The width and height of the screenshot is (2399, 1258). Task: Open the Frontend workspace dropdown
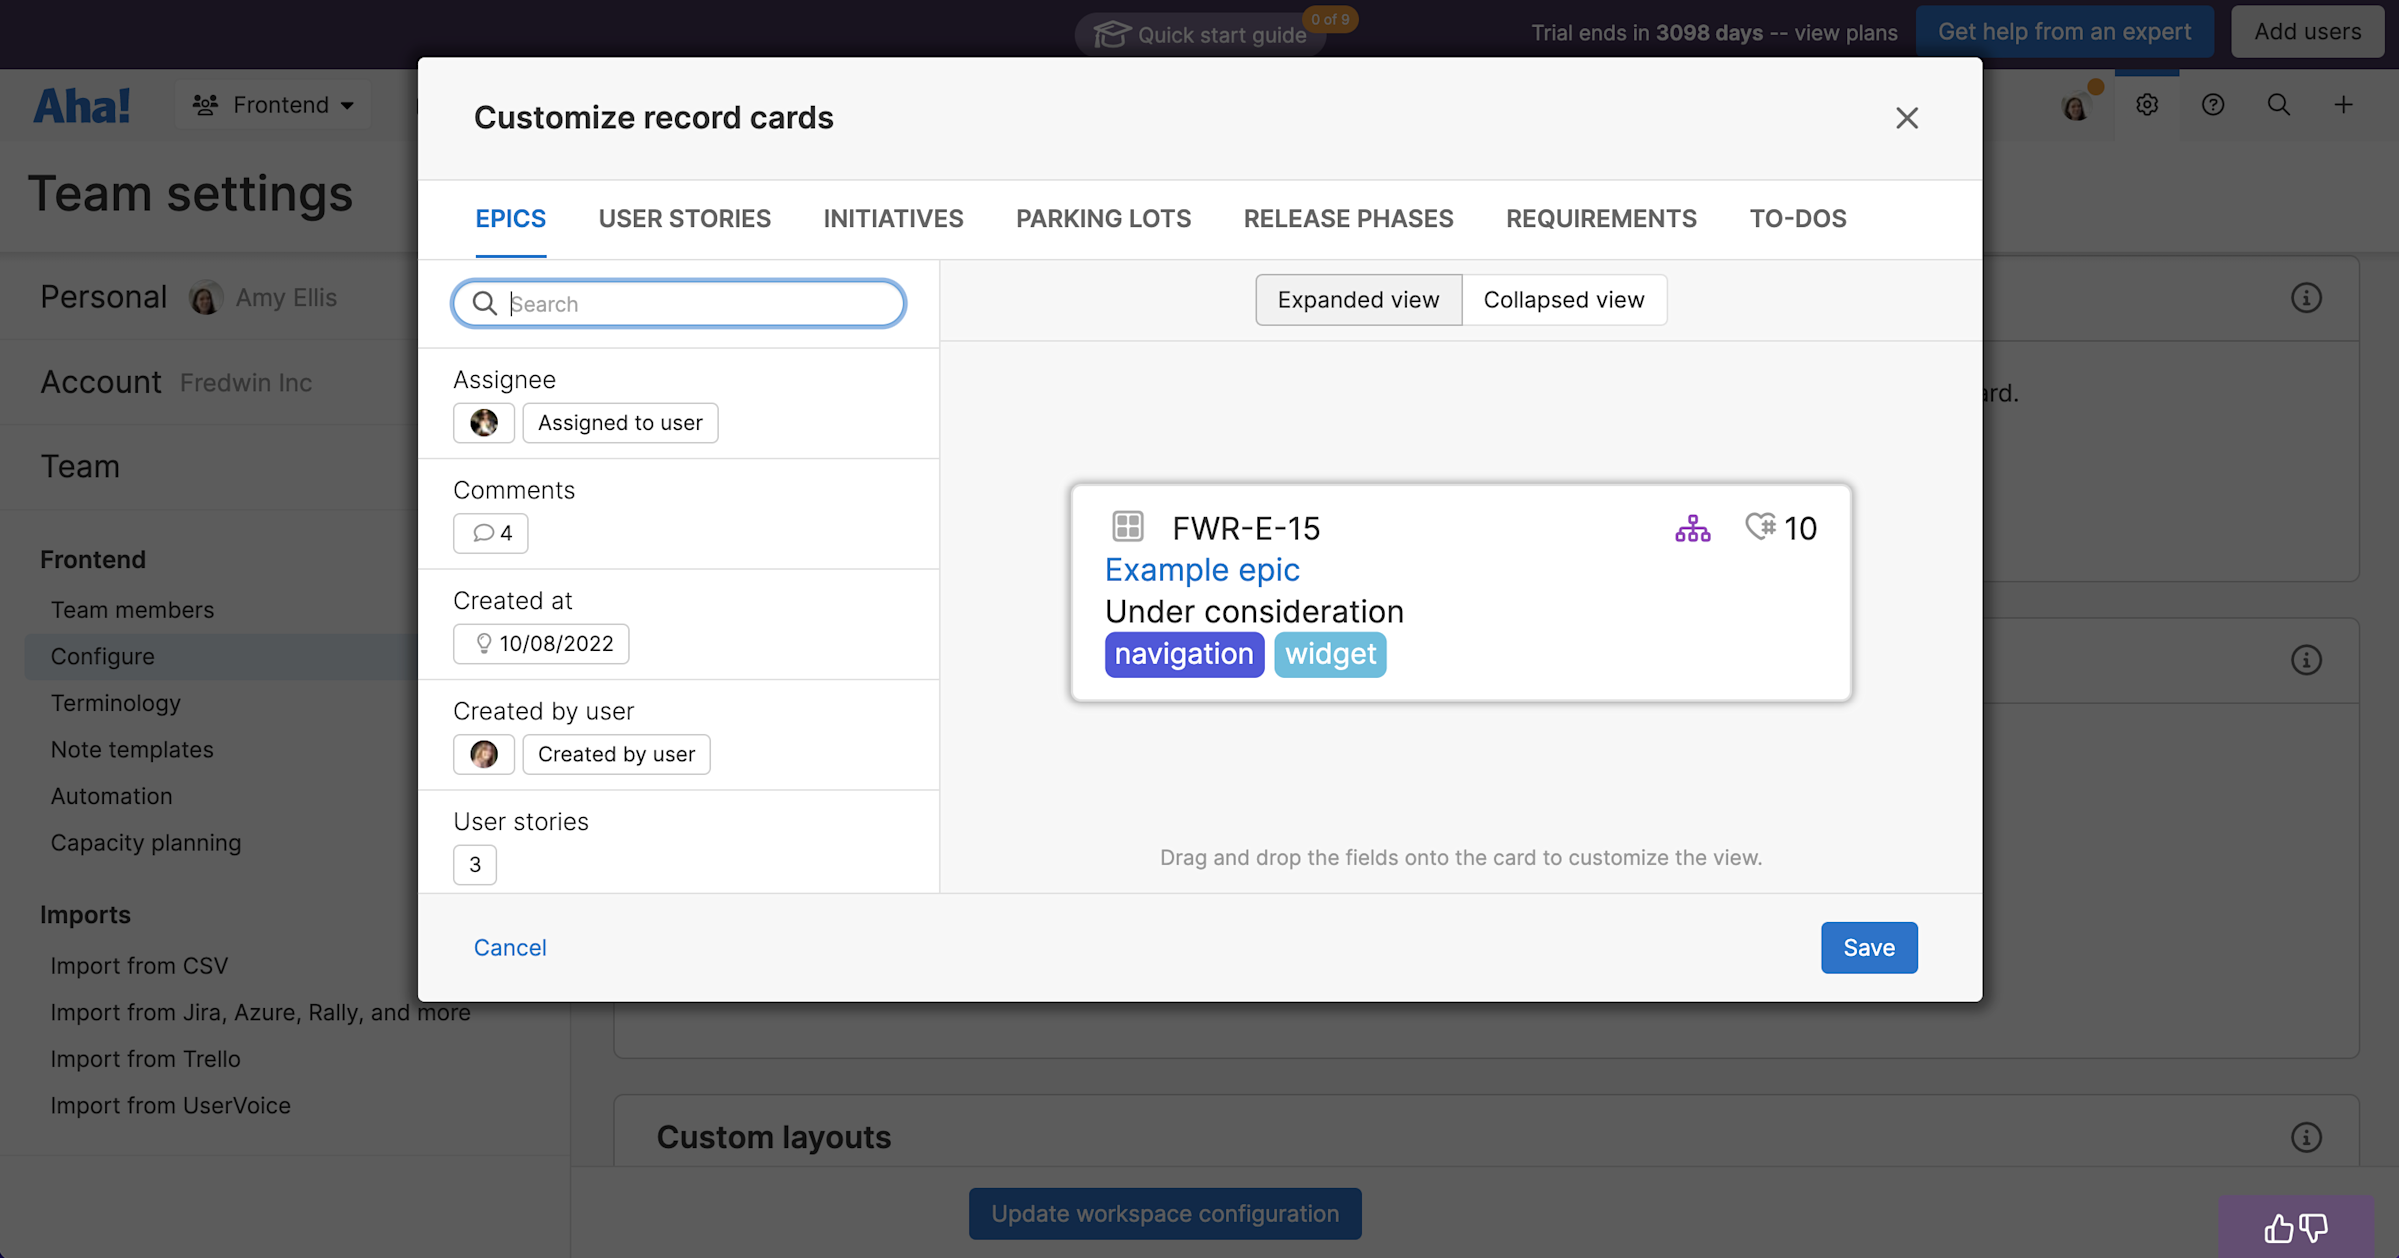272,104
